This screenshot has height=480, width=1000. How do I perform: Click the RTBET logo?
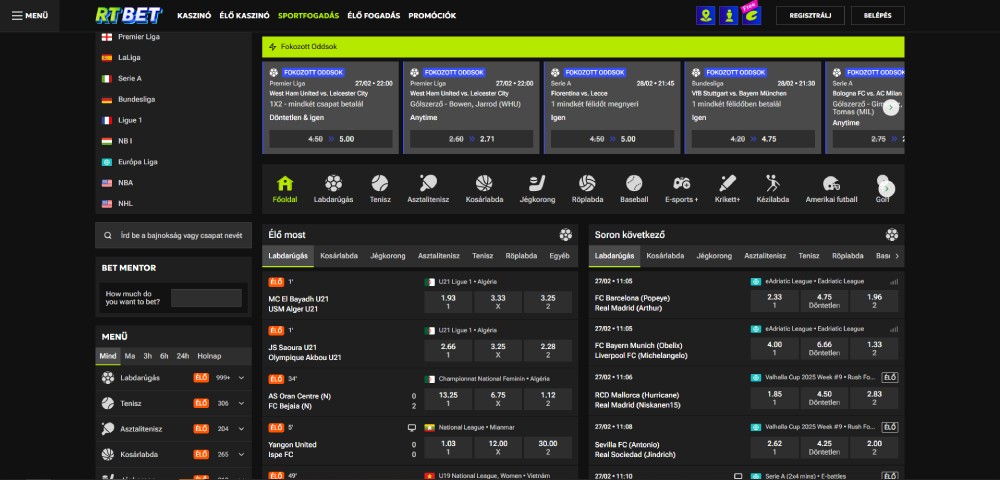129,15
